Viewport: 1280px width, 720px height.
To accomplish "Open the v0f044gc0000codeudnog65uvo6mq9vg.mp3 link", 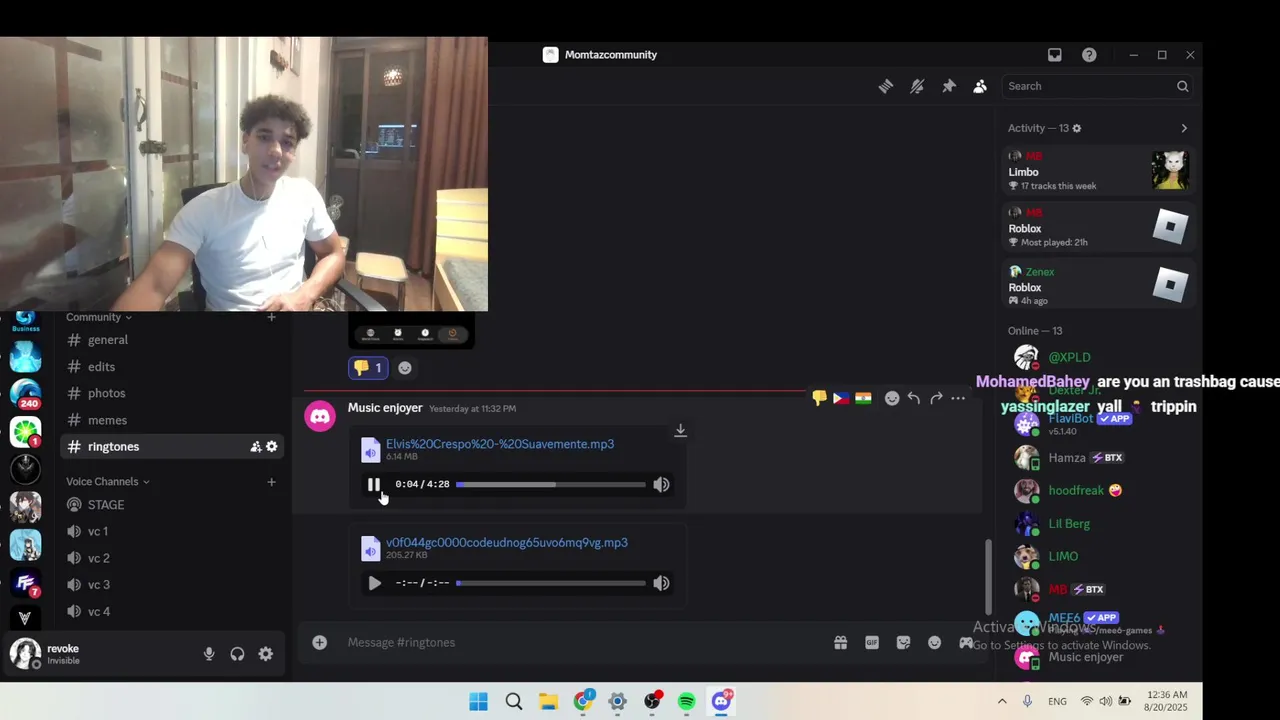I will point(507,543).
